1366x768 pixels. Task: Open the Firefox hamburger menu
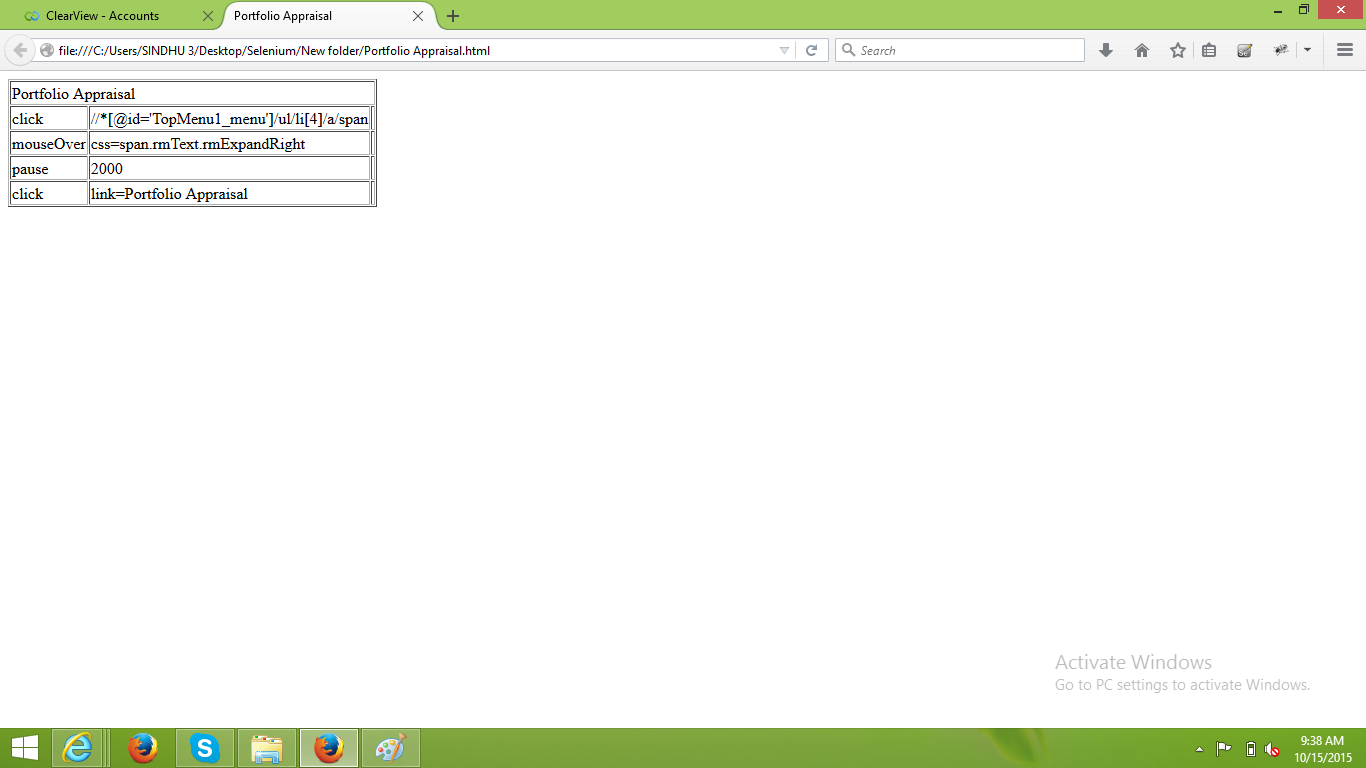(x=1344, y=50)
